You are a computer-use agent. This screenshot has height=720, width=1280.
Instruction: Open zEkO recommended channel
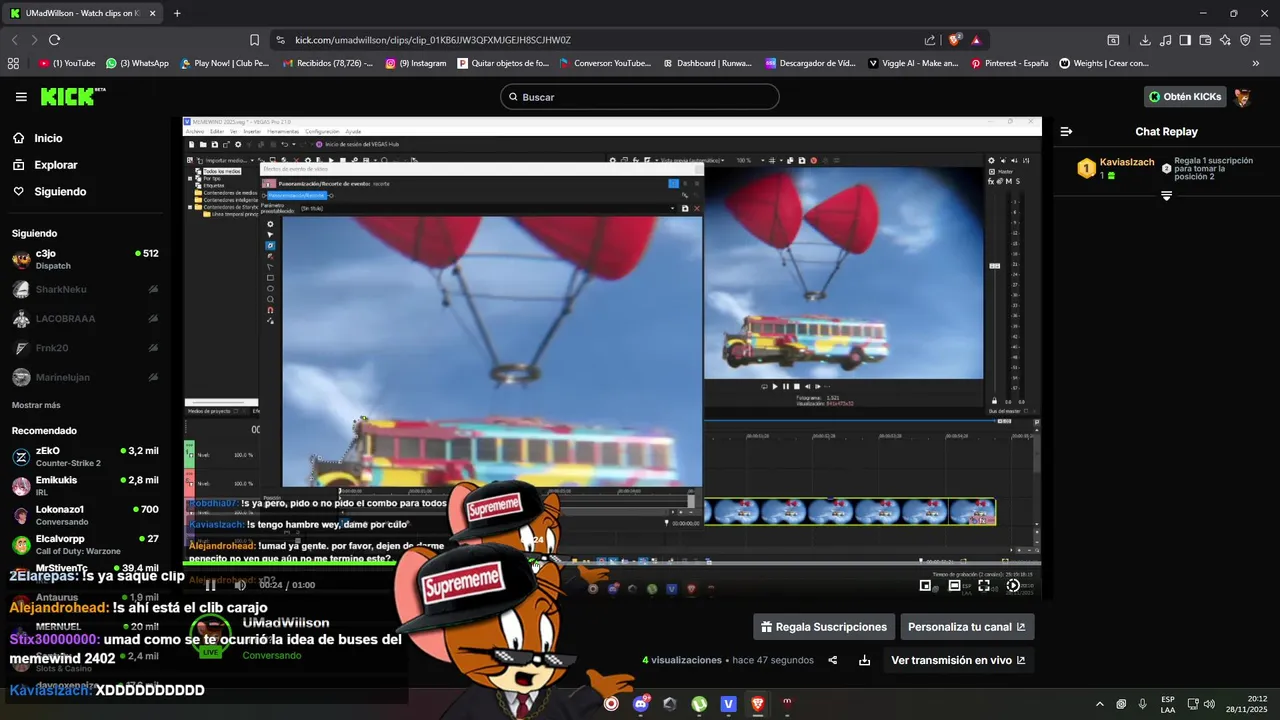[x=85, y=457]
